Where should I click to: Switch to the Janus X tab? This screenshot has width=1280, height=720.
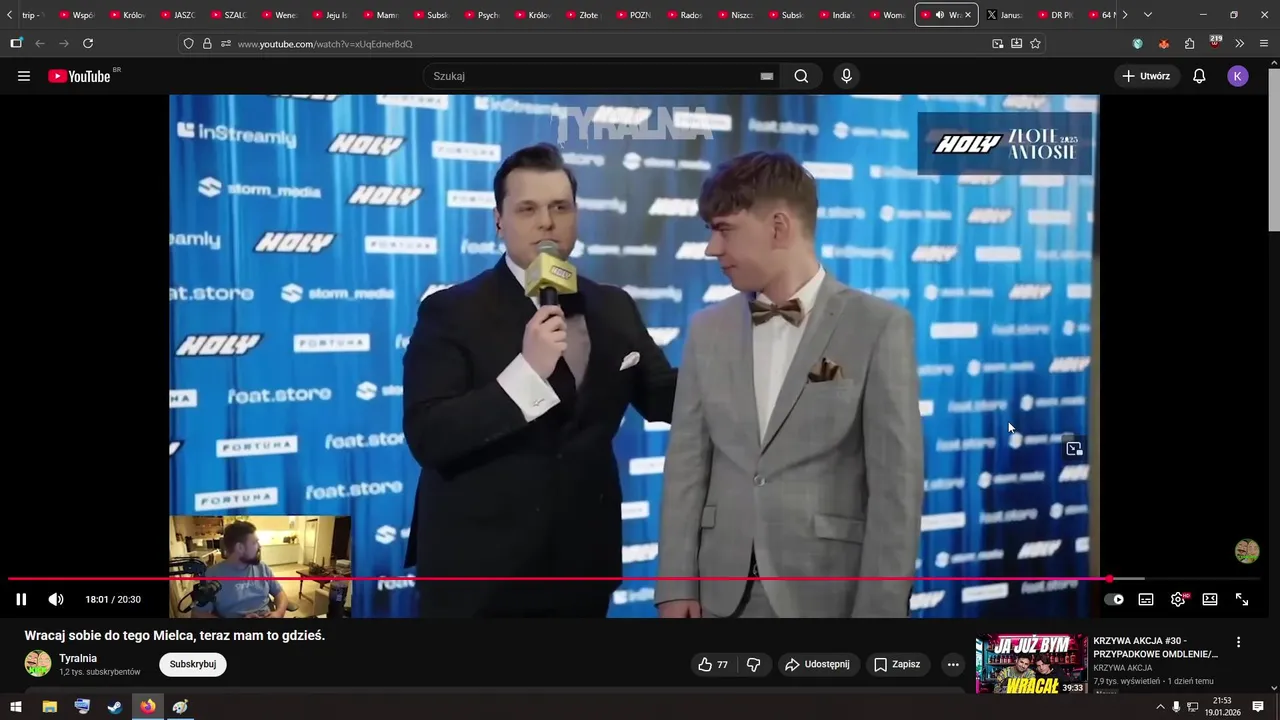click(1005, 15)
